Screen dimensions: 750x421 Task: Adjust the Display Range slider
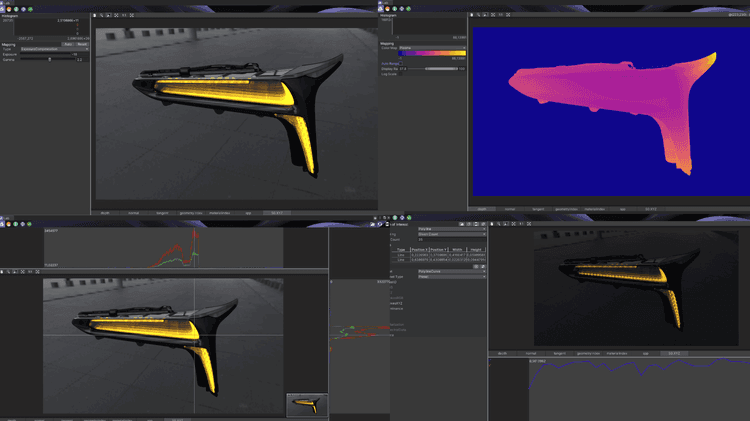pyautogui.click(x=433, y=69)
